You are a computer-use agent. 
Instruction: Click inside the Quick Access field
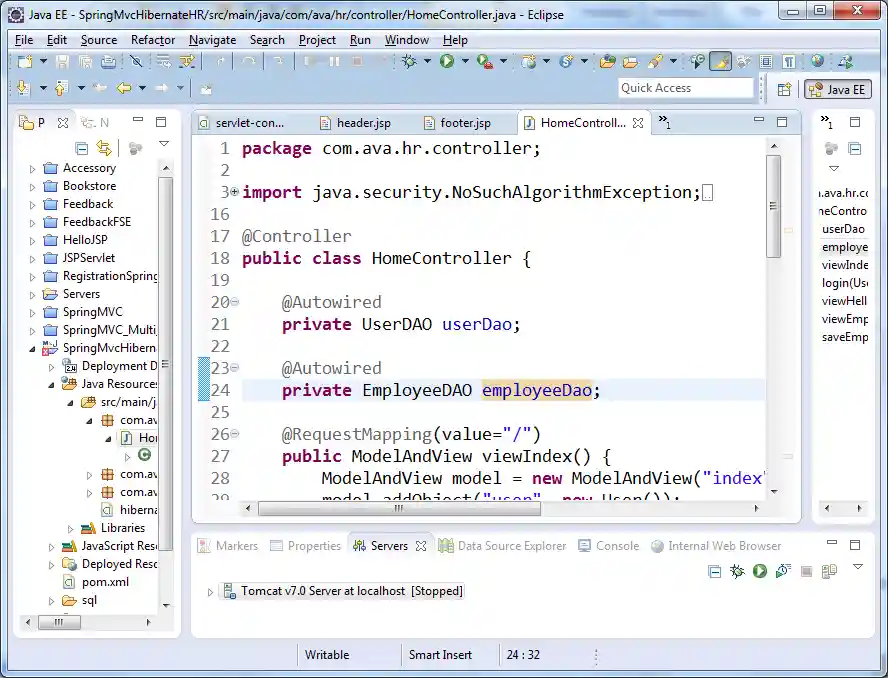tap(686, 88)
